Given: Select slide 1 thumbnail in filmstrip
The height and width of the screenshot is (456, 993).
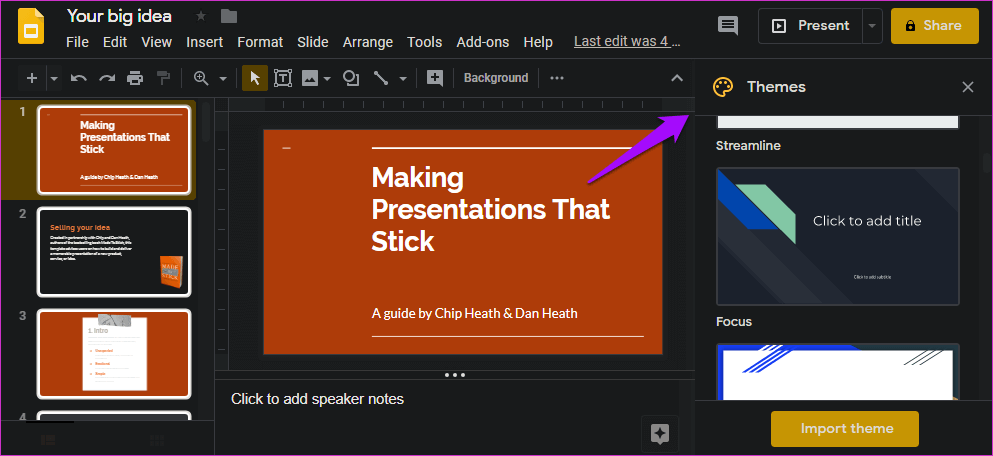Looking at the screenshot, I should point(114,149).
